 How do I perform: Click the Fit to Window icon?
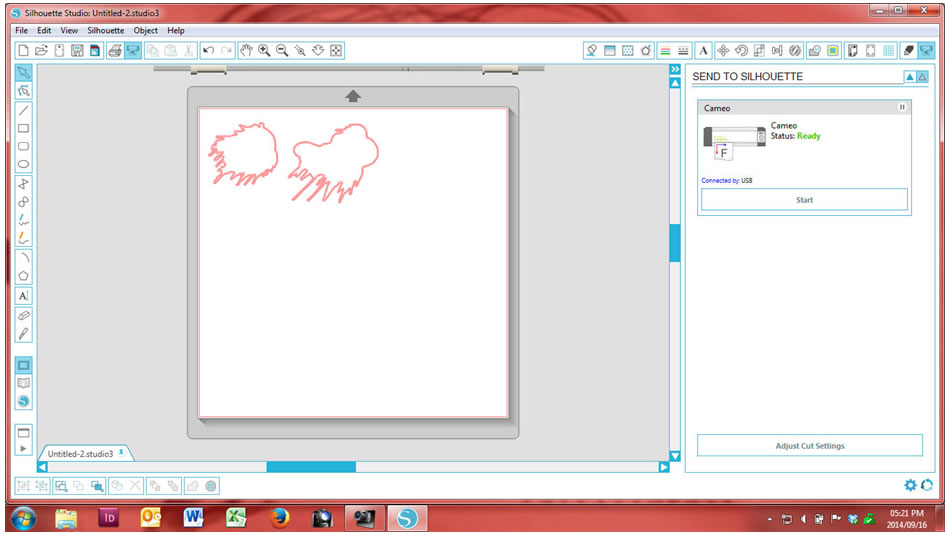pyautogui.click(x=336, y=51)
